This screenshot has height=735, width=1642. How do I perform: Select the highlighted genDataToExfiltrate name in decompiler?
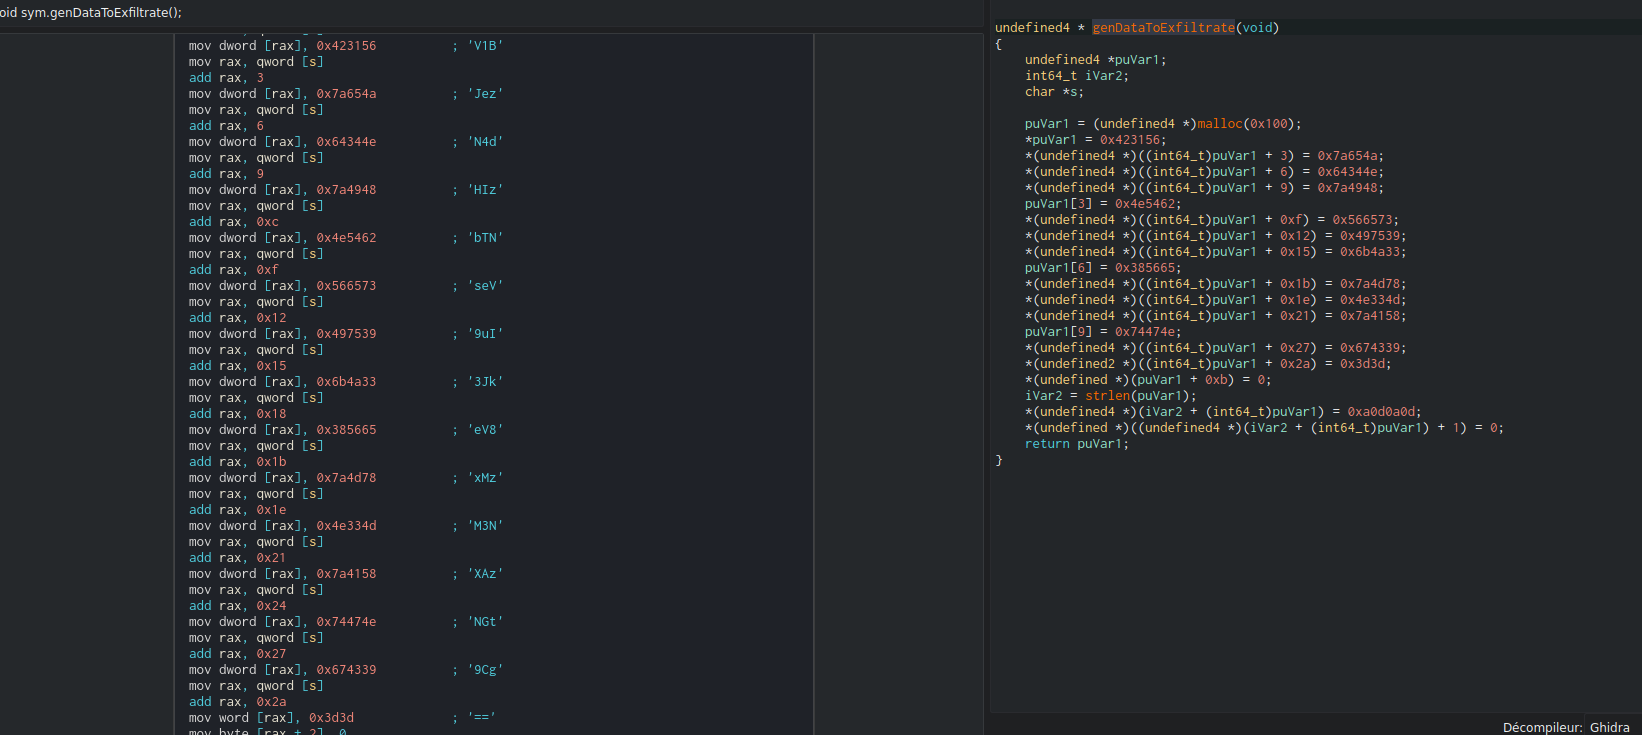coord(1163,28)
